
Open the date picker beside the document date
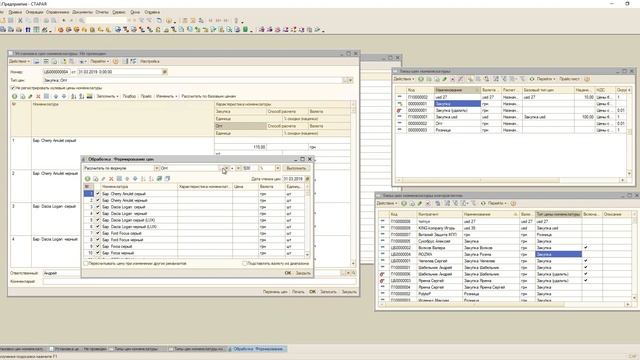click(x=165, y=72)
